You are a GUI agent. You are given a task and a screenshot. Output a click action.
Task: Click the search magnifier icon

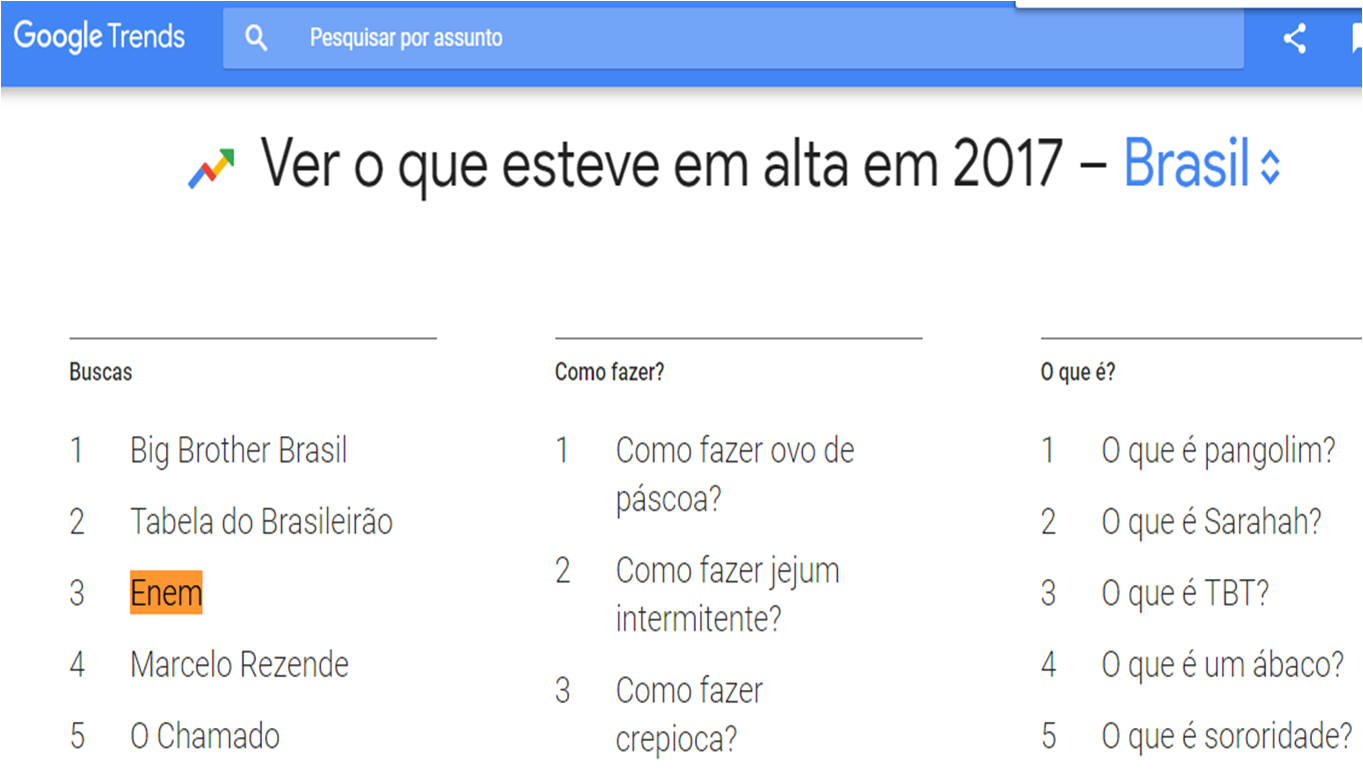pyautogui.click(x=257, y=39)
